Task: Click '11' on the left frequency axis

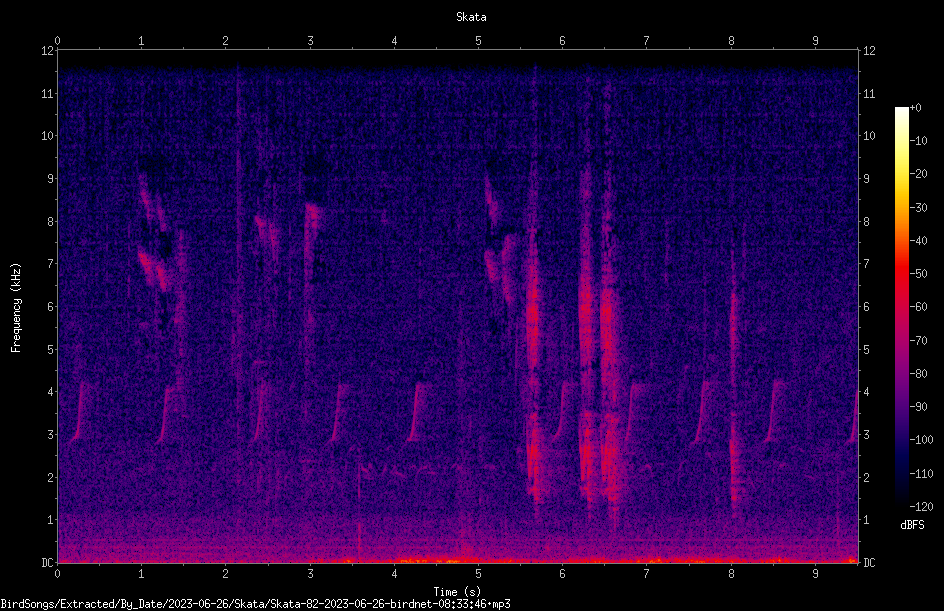Action: [x=47, y=93]
